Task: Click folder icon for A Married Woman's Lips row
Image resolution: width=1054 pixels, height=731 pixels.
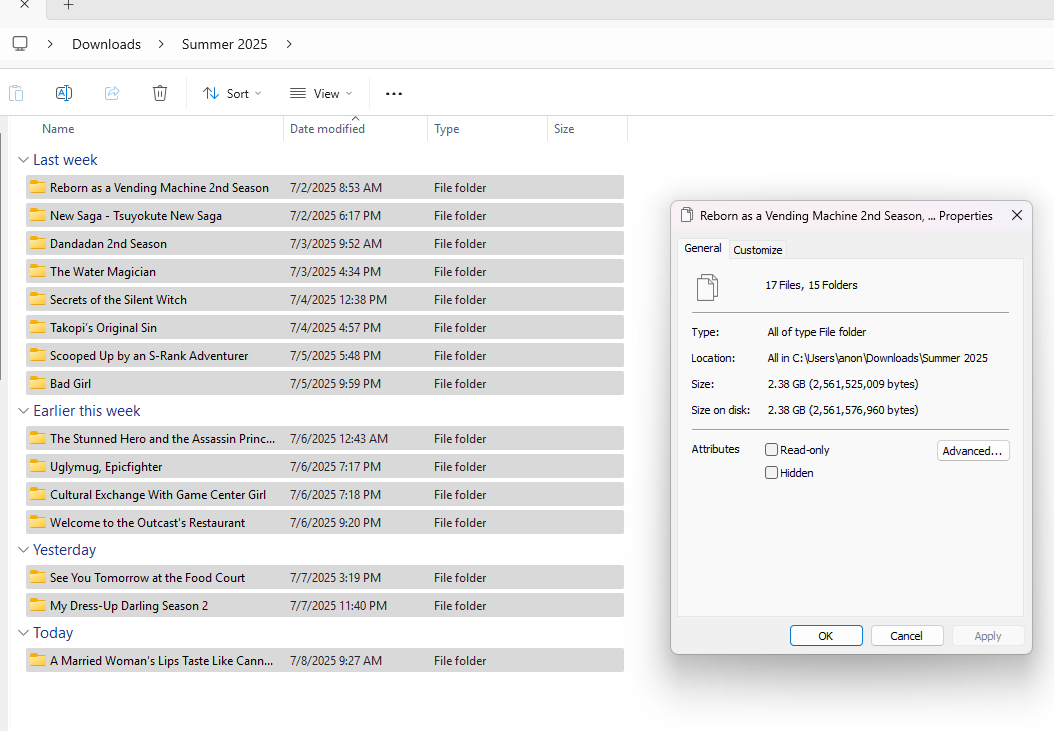Action: [x=38, y=661]
